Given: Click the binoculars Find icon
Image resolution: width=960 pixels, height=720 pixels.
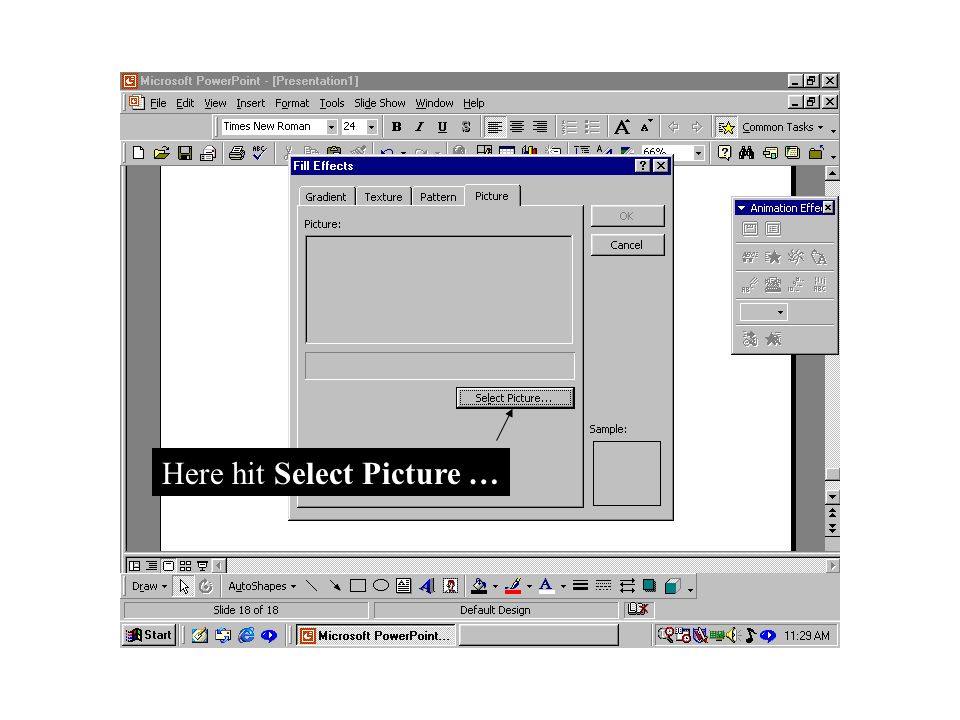Looking at the screenshot, I should pos(746,152).
